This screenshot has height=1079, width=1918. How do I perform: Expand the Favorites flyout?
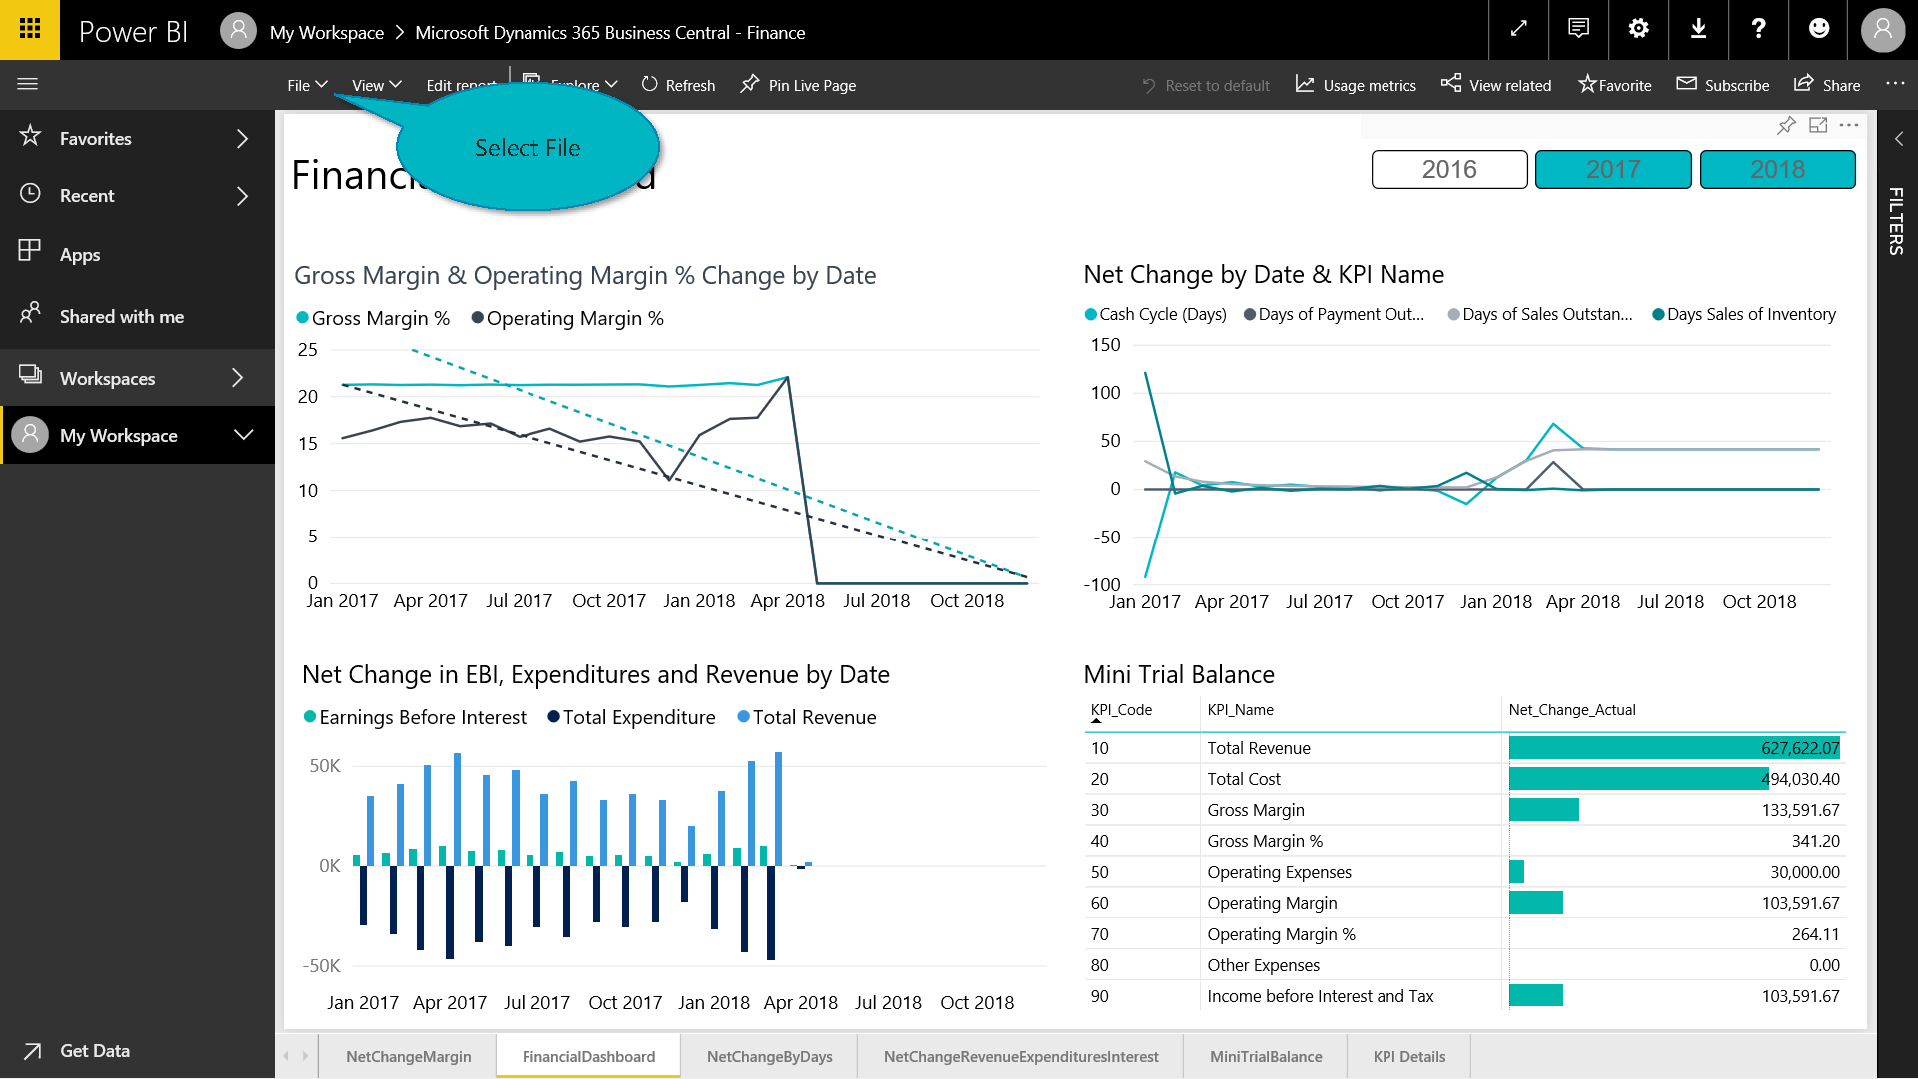[x=242, y=139]
